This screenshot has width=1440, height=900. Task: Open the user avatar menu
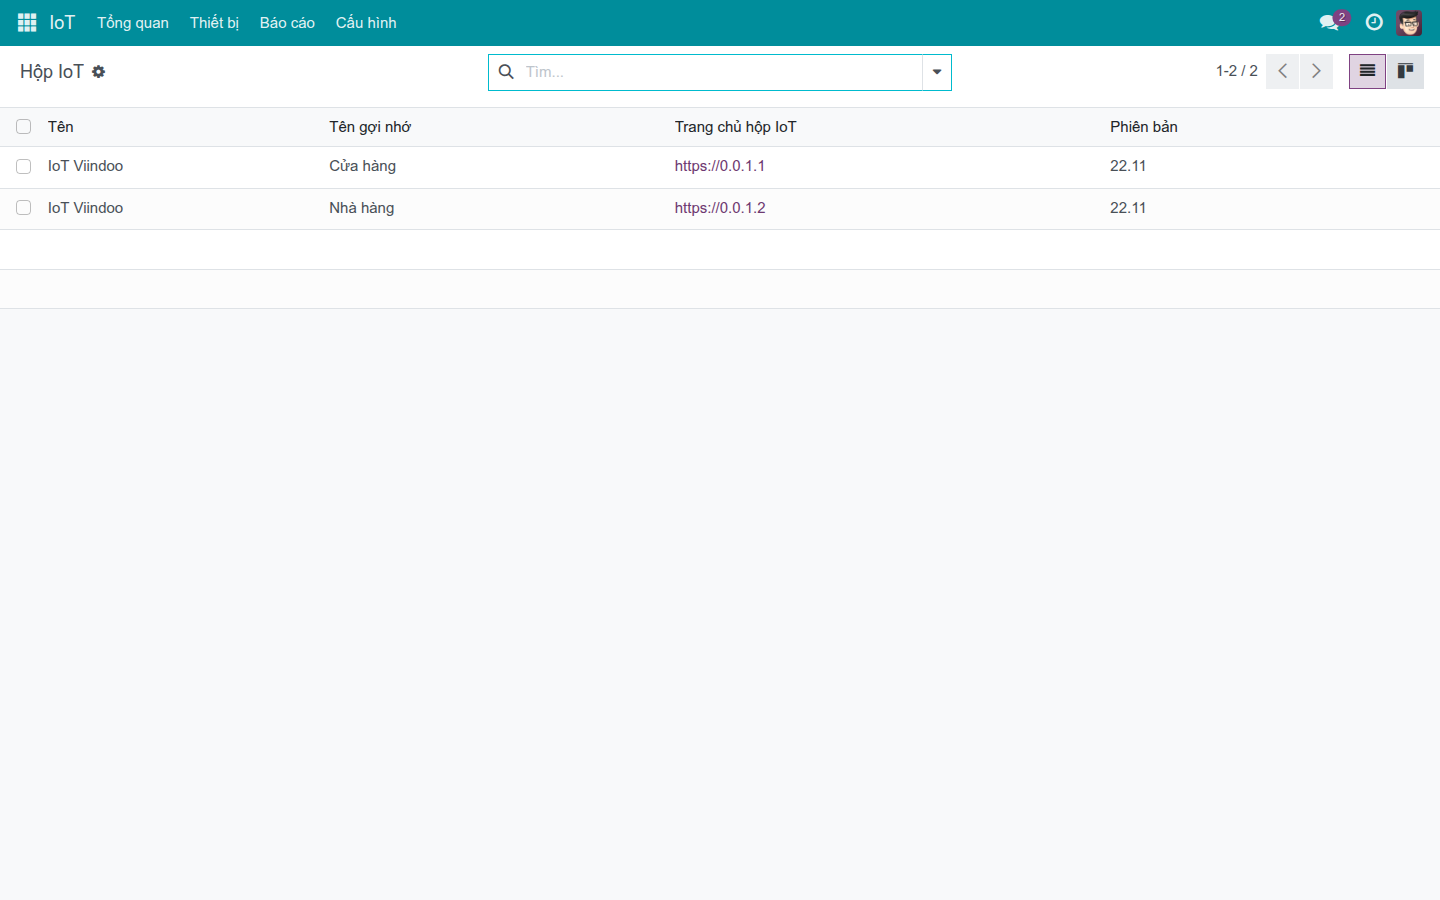click(x=1409, y=22)
